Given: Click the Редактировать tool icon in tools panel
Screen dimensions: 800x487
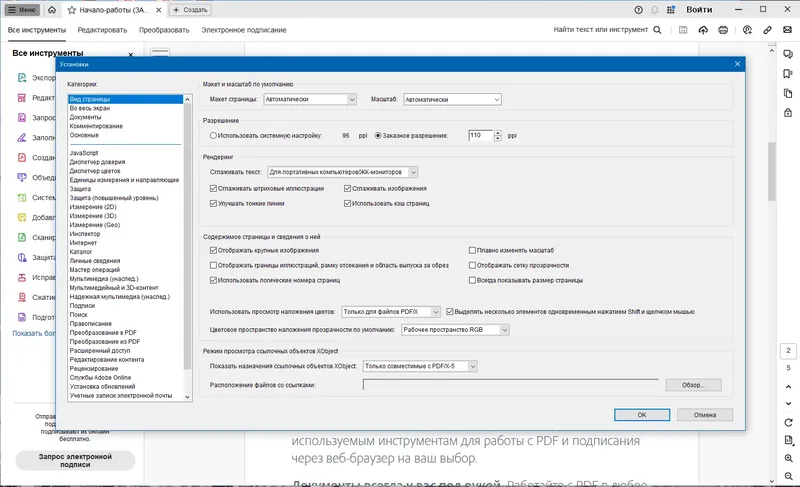Looking at the screenshot, I should [22, 97].
